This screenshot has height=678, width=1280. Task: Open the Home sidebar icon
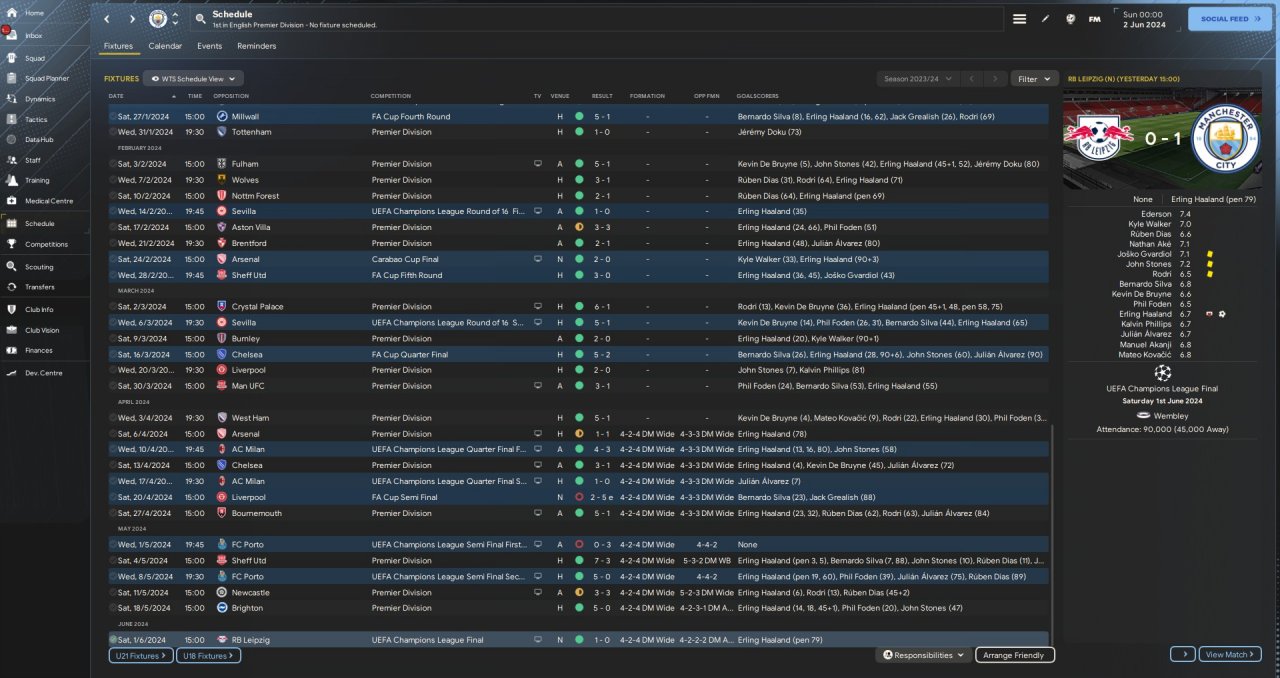12,13
